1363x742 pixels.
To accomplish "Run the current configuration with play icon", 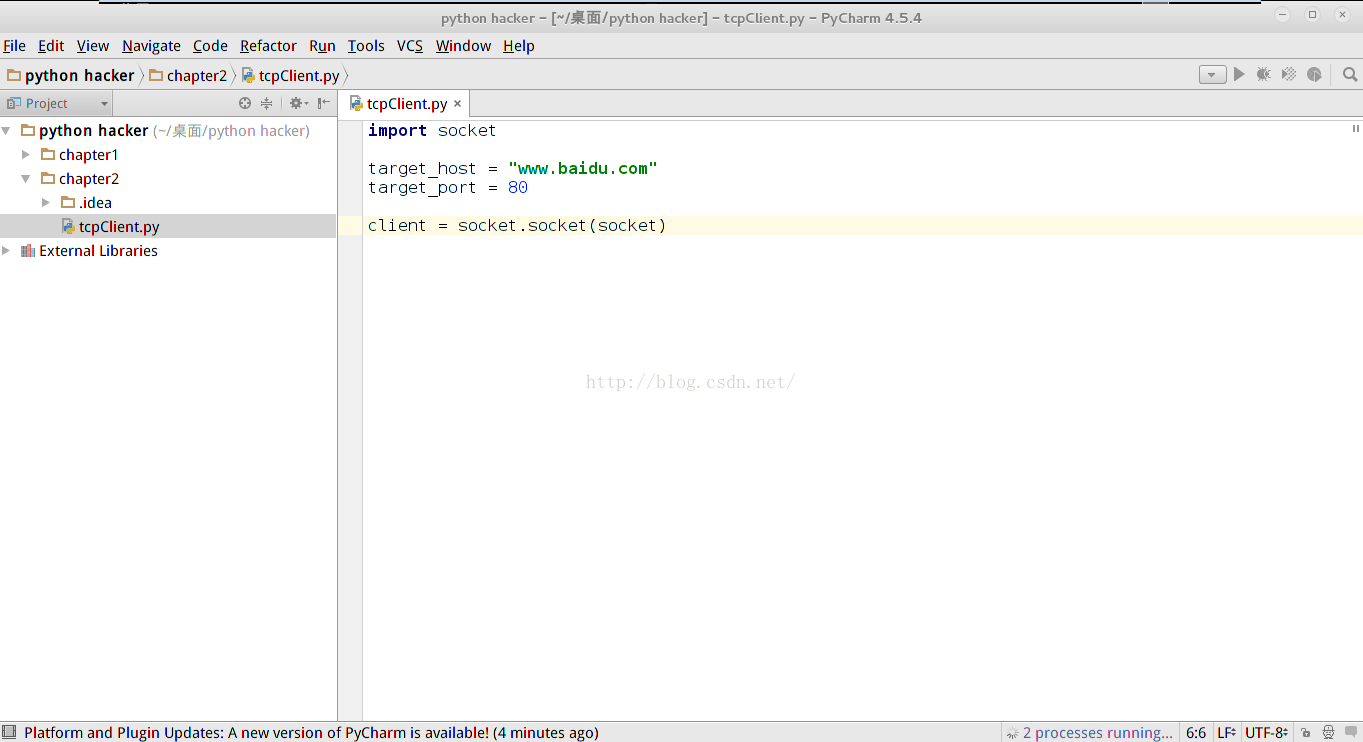I will coord(1239,74).
